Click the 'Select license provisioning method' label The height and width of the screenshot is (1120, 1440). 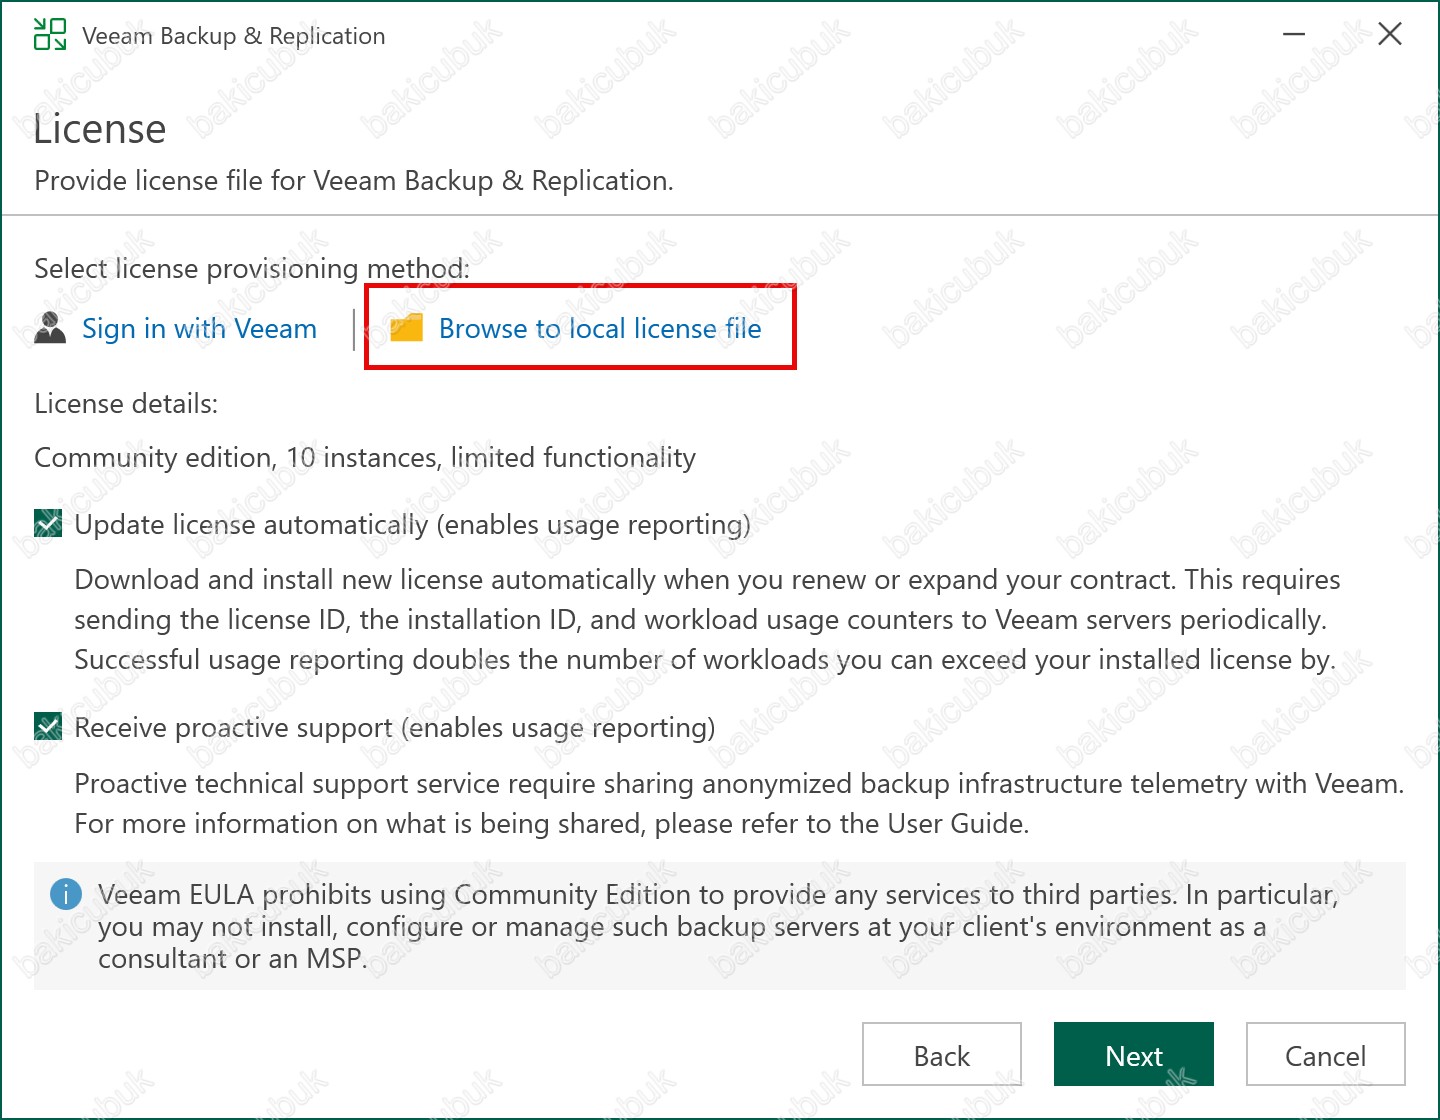pyautogui.click(x=252, y=269)
